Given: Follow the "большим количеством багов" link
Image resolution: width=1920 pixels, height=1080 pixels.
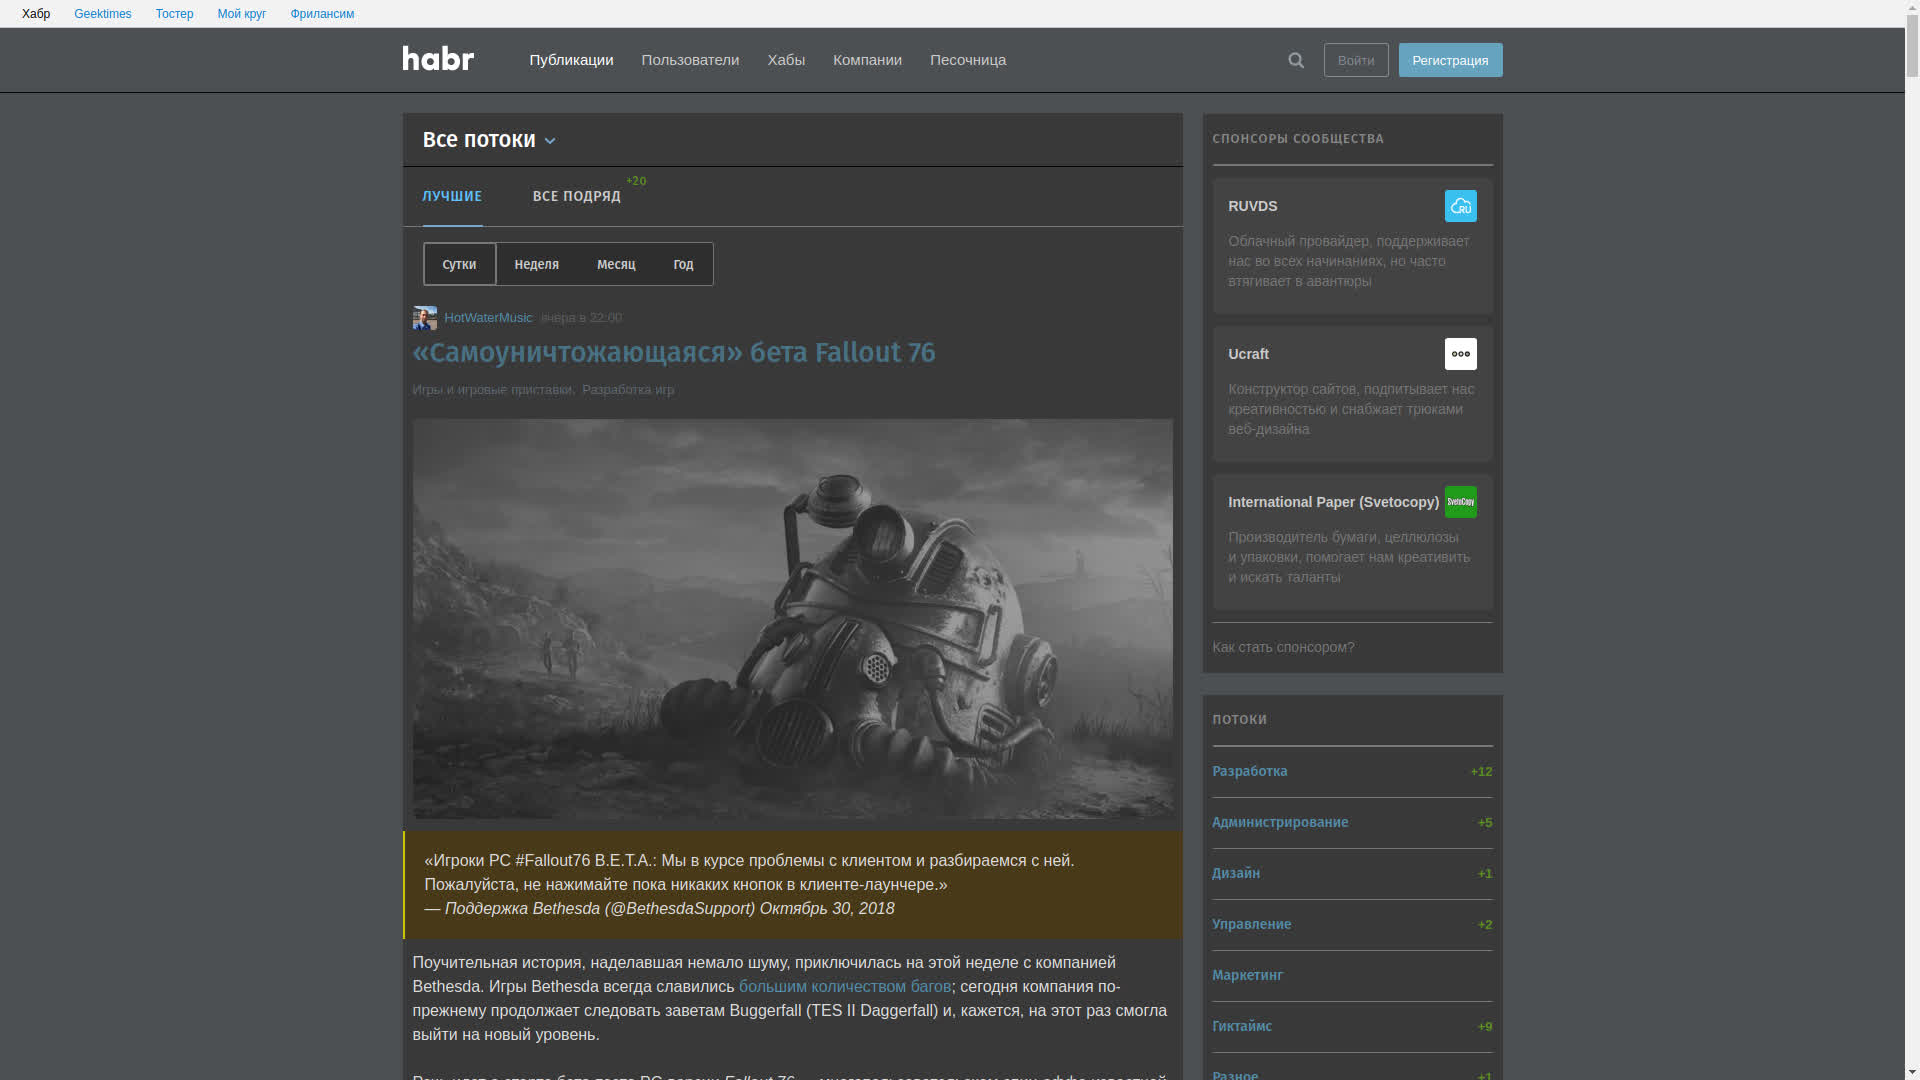Looking at the screenshot, I should (845, 986).
